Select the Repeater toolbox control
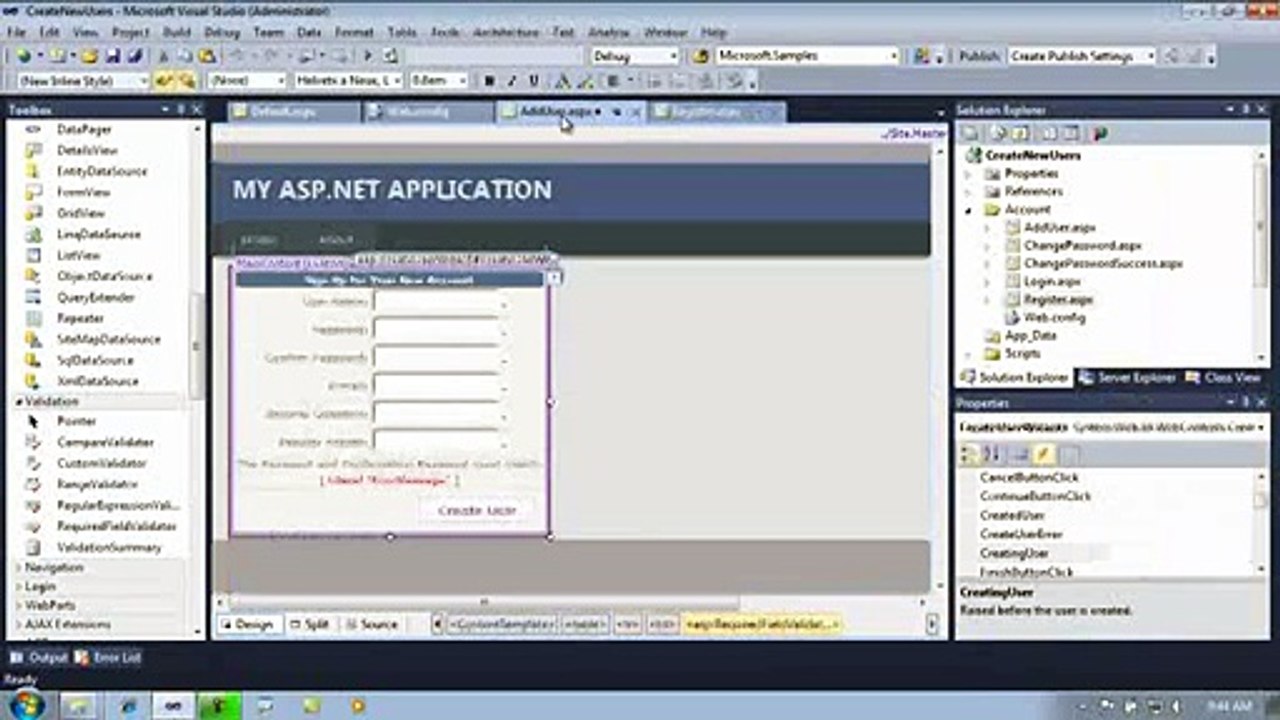The height and width of the screenshot is (720, 1280). [82, 318]
